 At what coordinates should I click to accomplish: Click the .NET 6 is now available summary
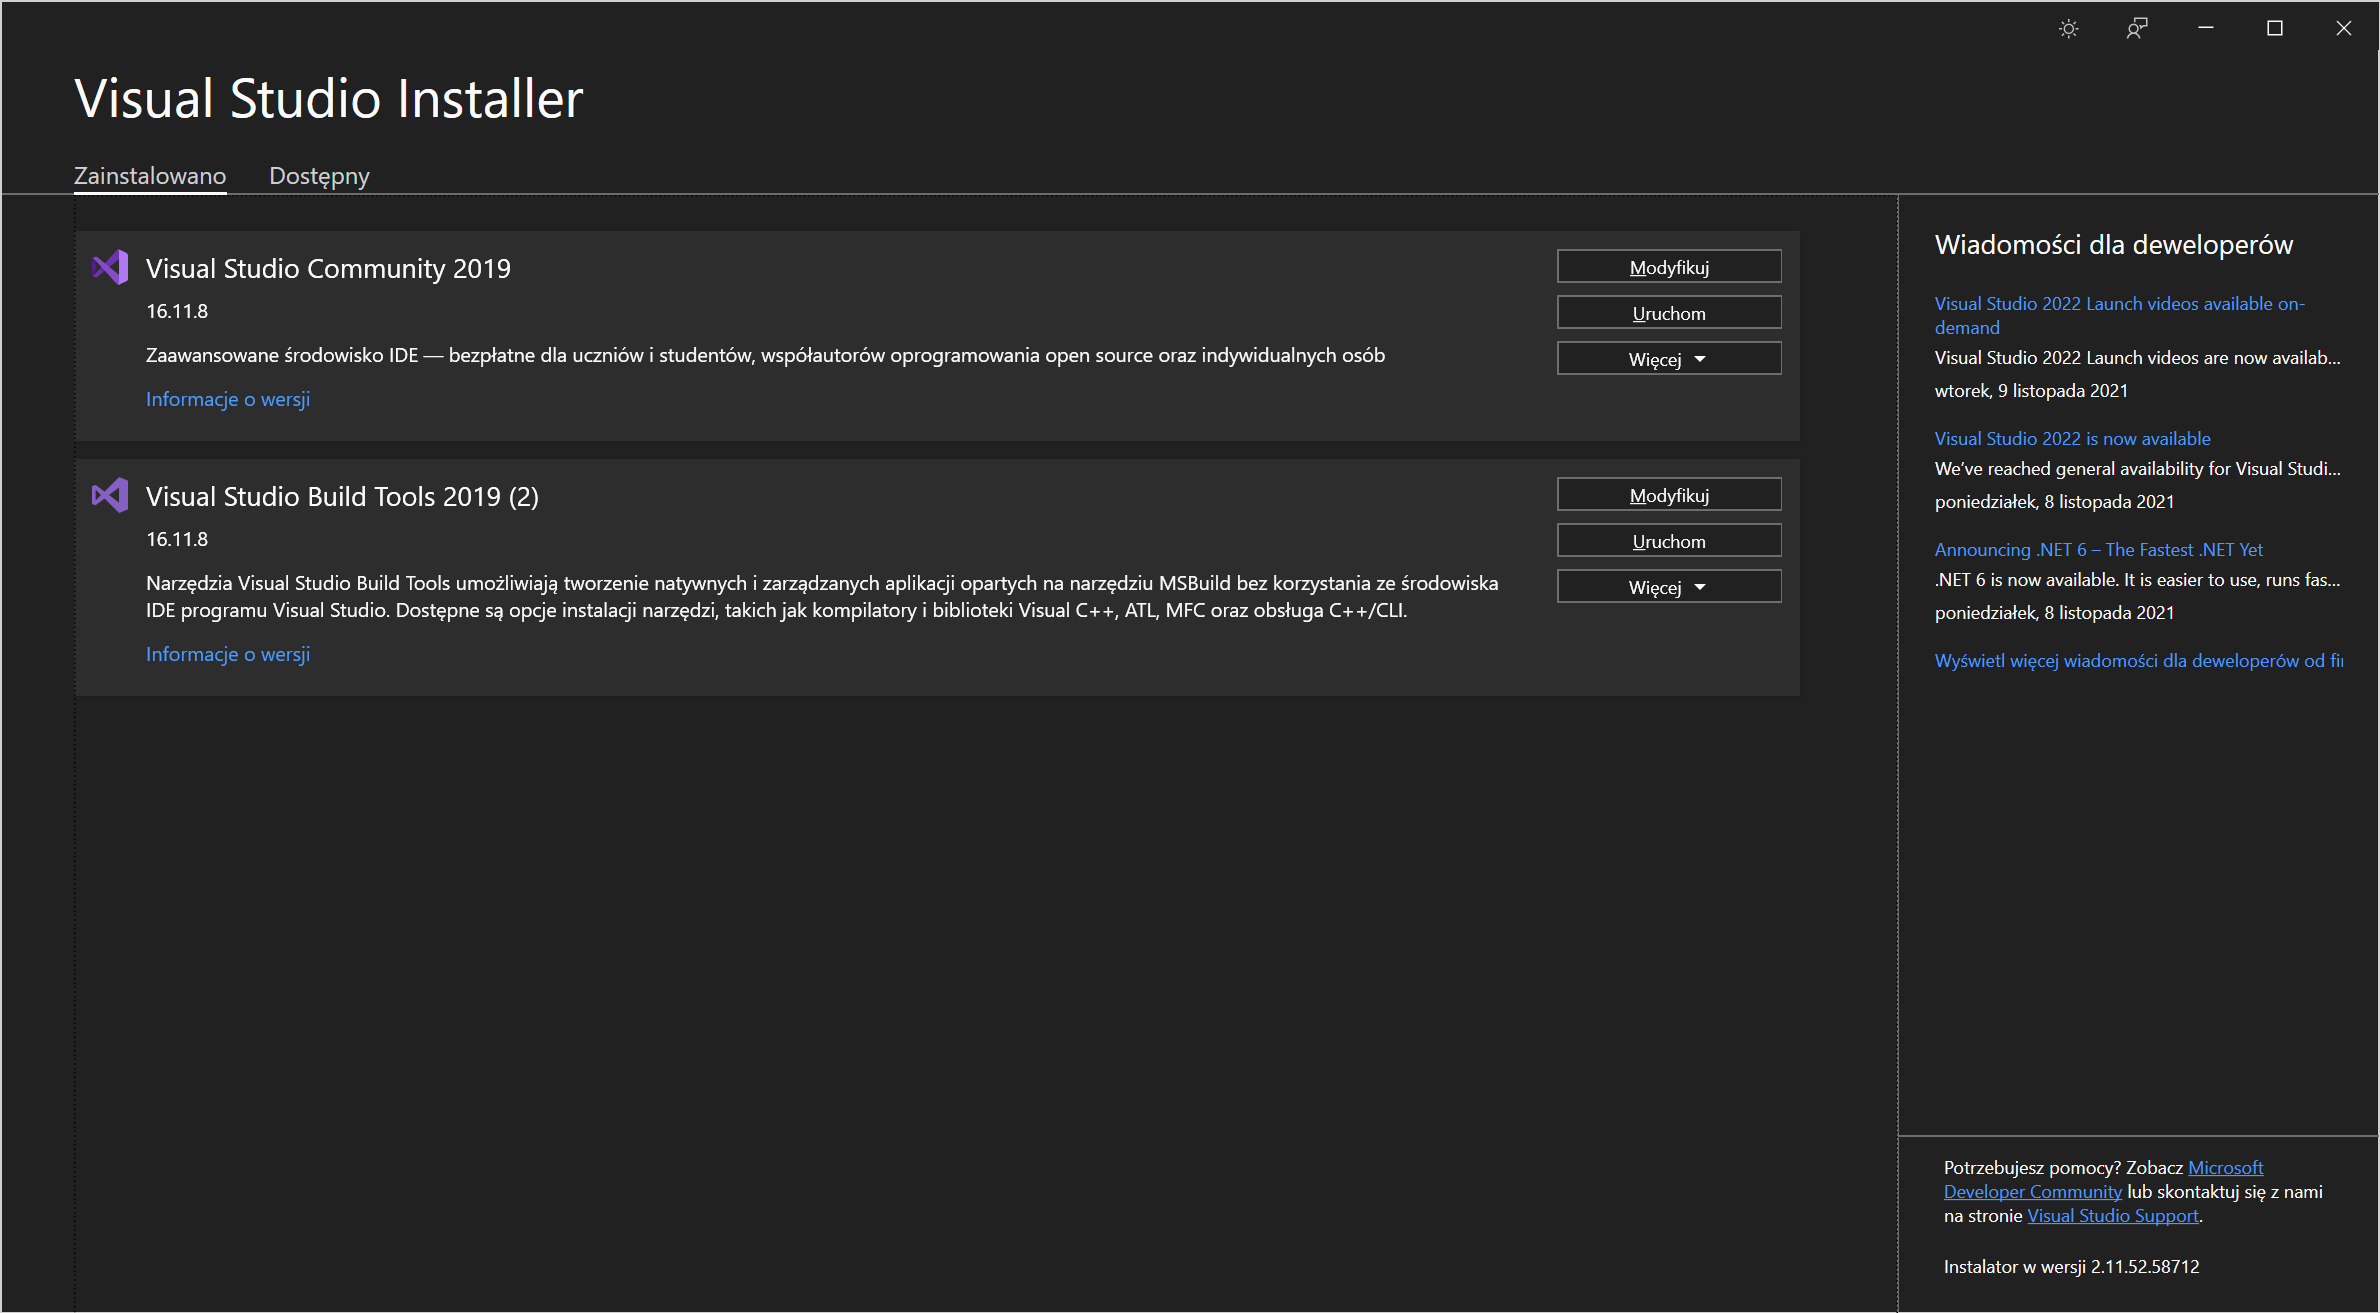[2137, 579]
